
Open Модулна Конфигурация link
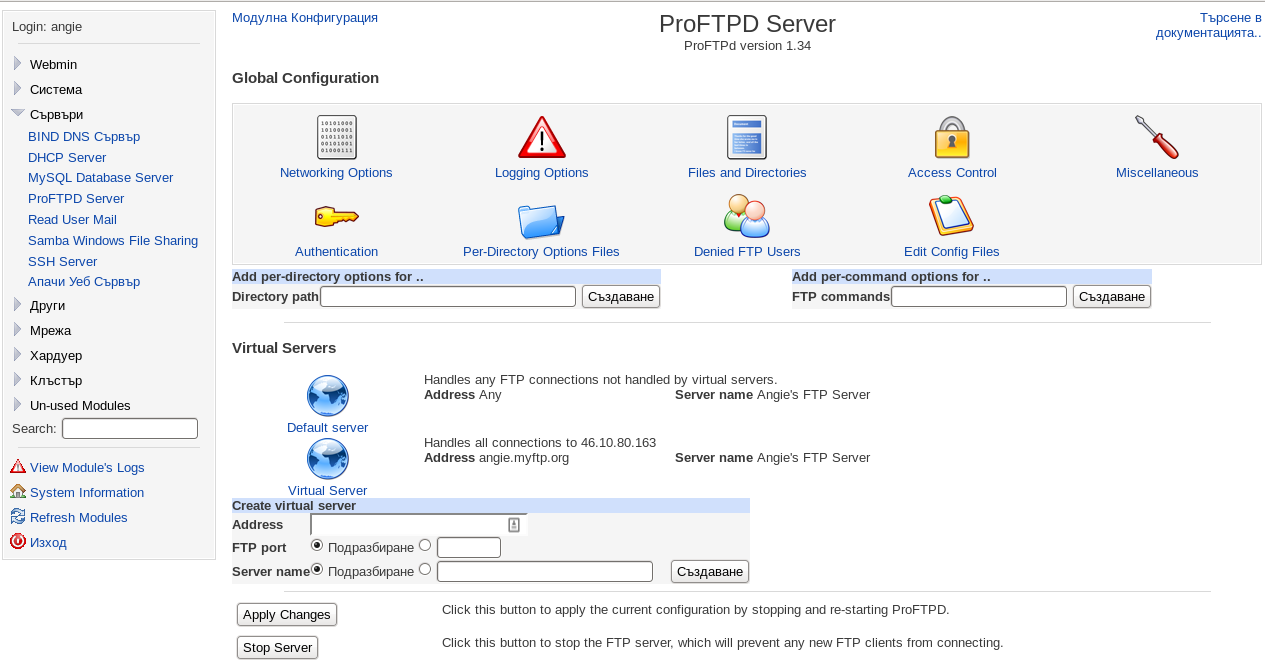point(305,17)
